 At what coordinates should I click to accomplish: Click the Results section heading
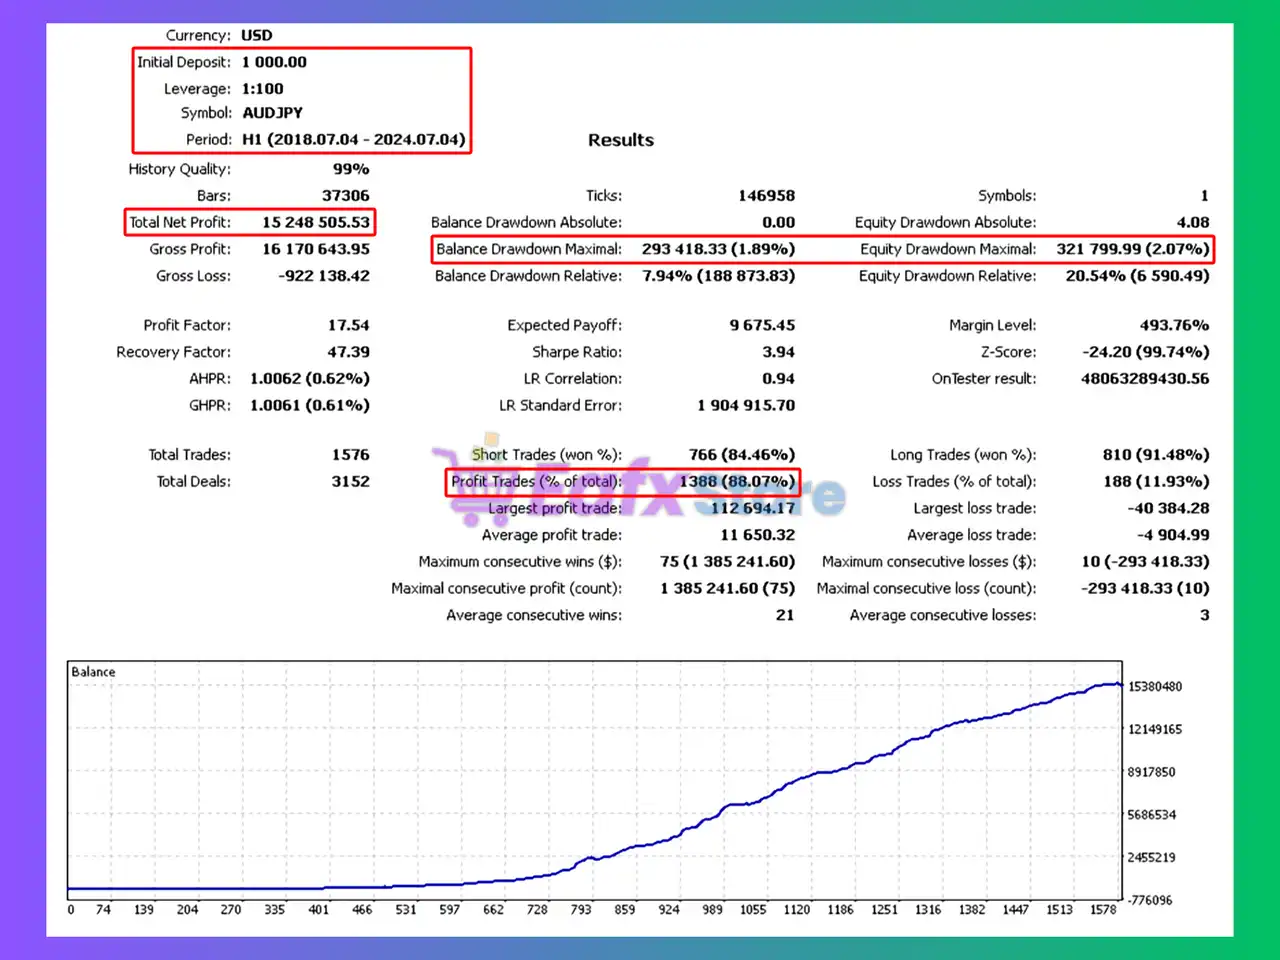pyautogui.click(x=620, y=140)
